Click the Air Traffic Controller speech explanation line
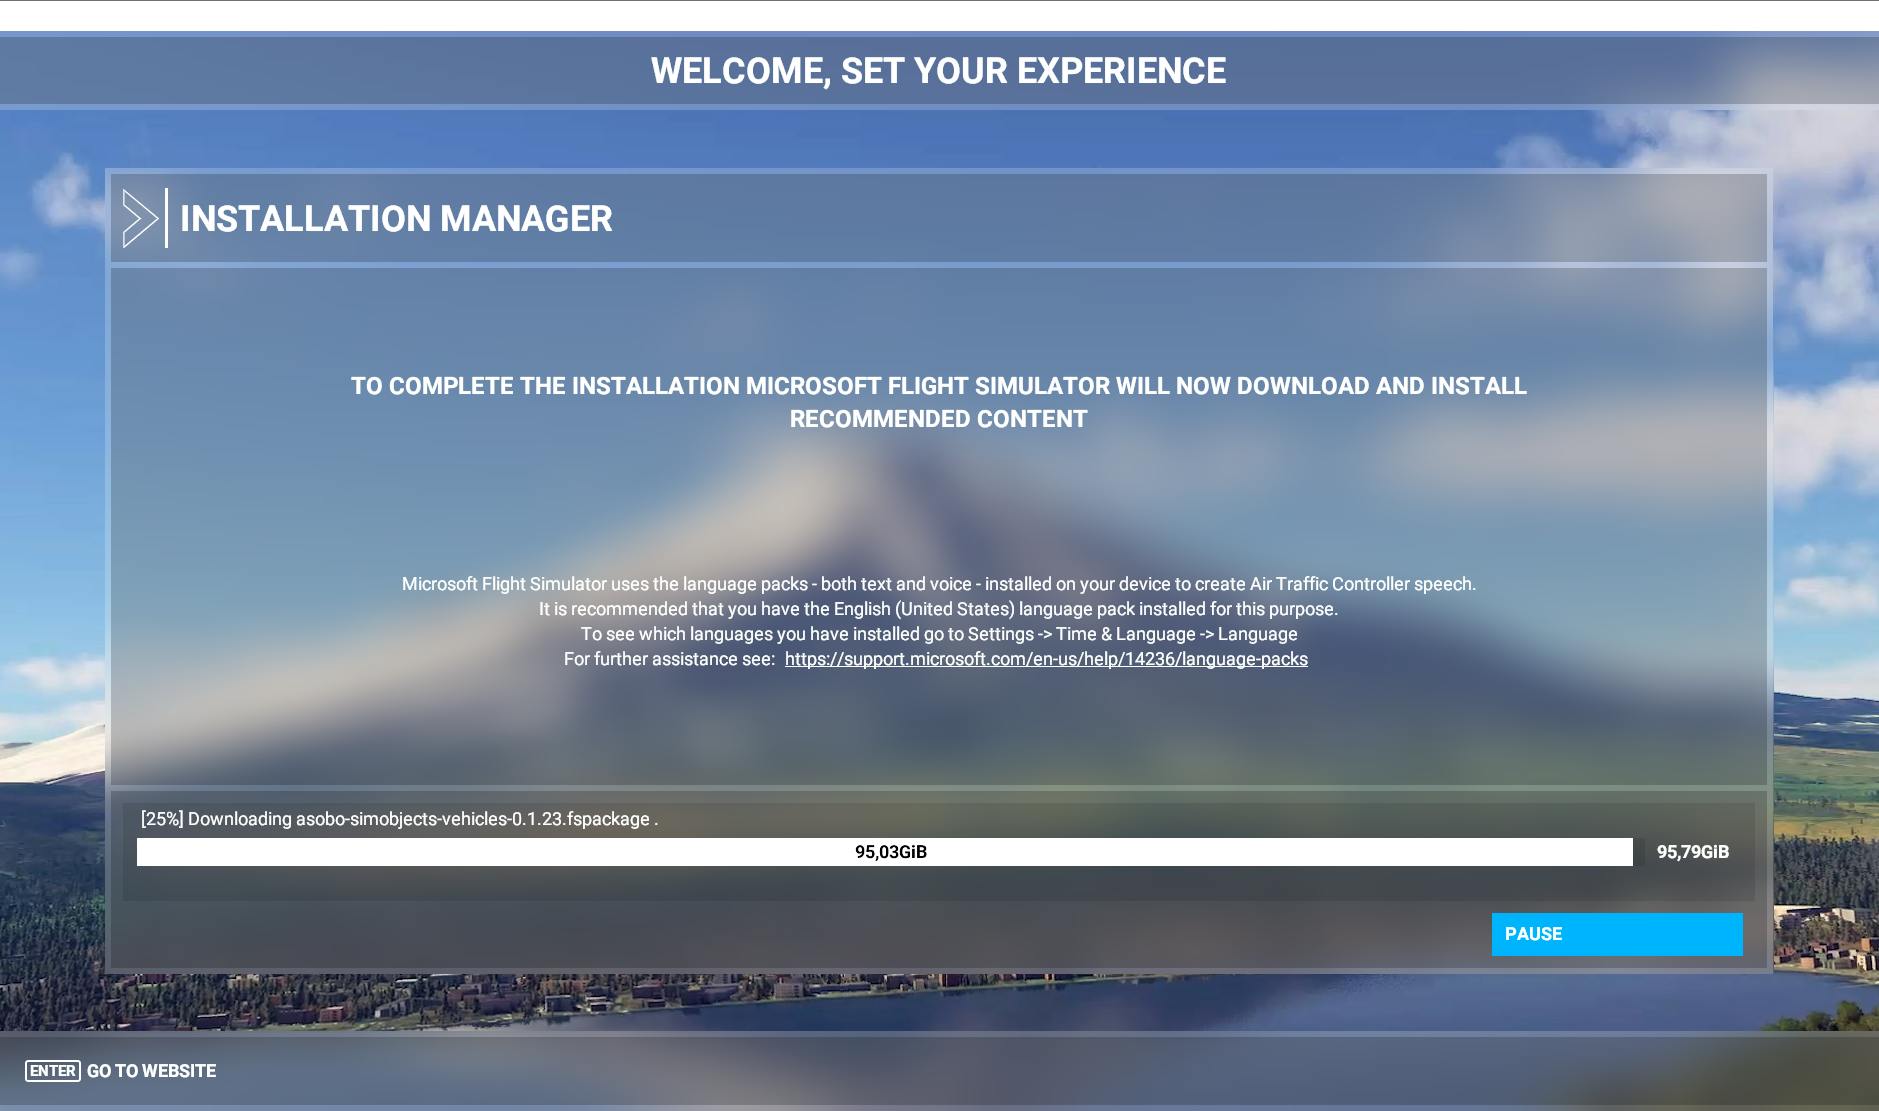The image size is (1879, 1111). pyautogui.click(x=938, y=583)
